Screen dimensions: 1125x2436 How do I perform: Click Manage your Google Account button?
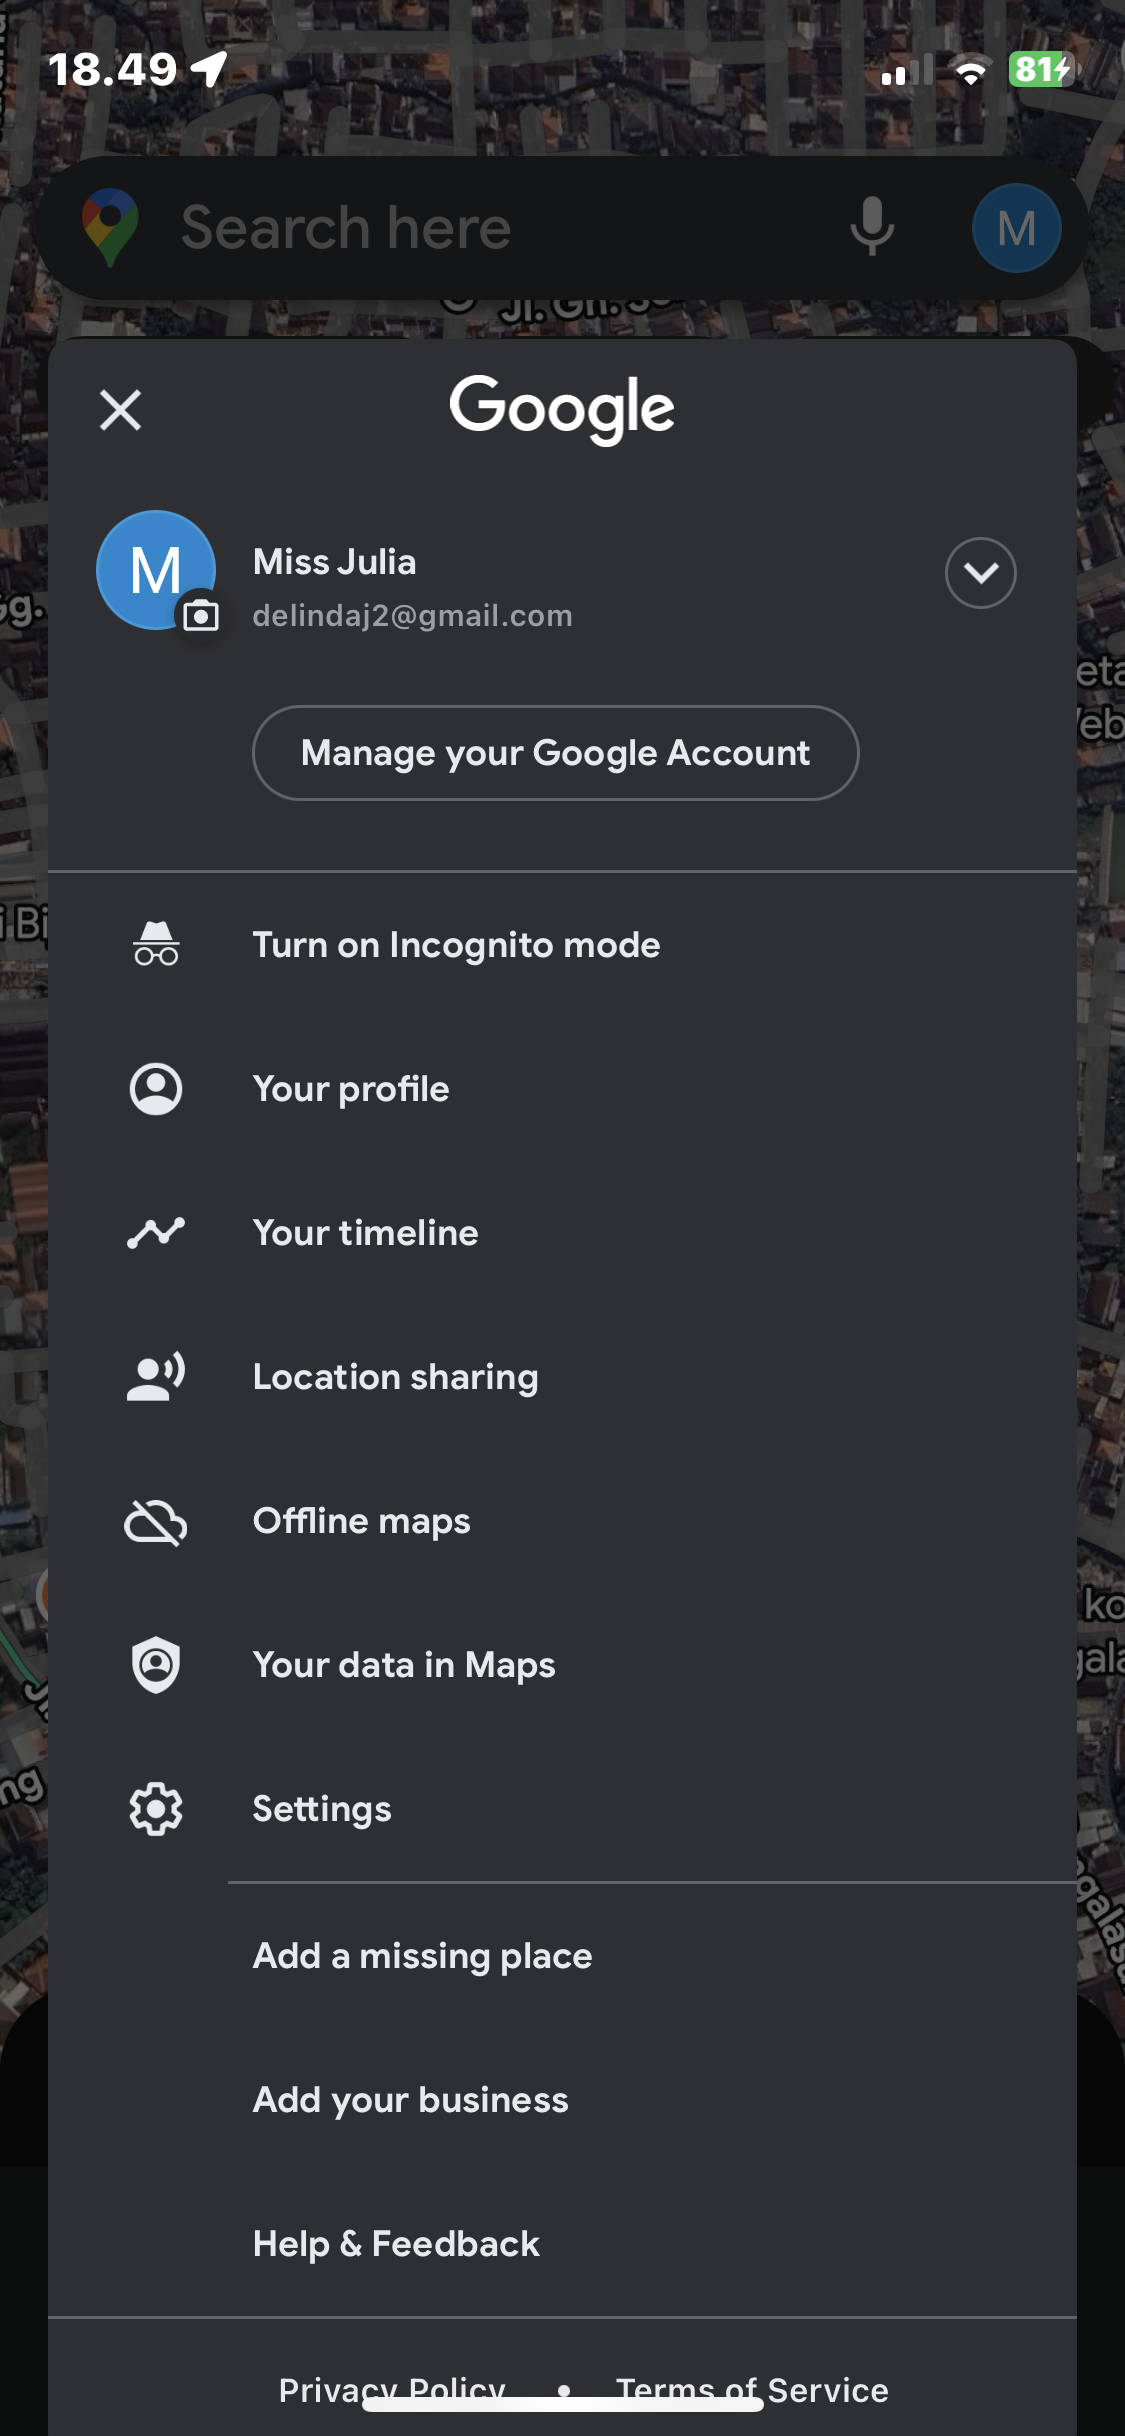556,753
